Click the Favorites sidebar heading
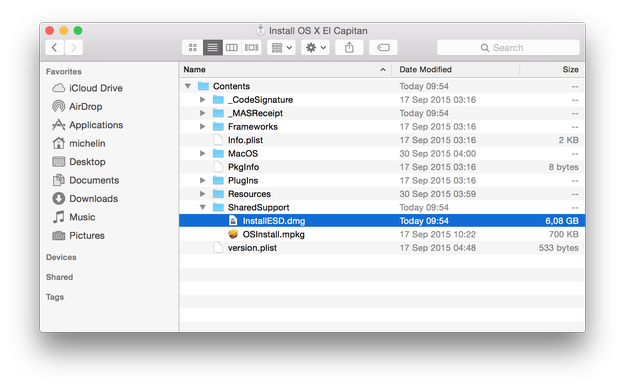625x389 pixels. (x=64, y=72)
